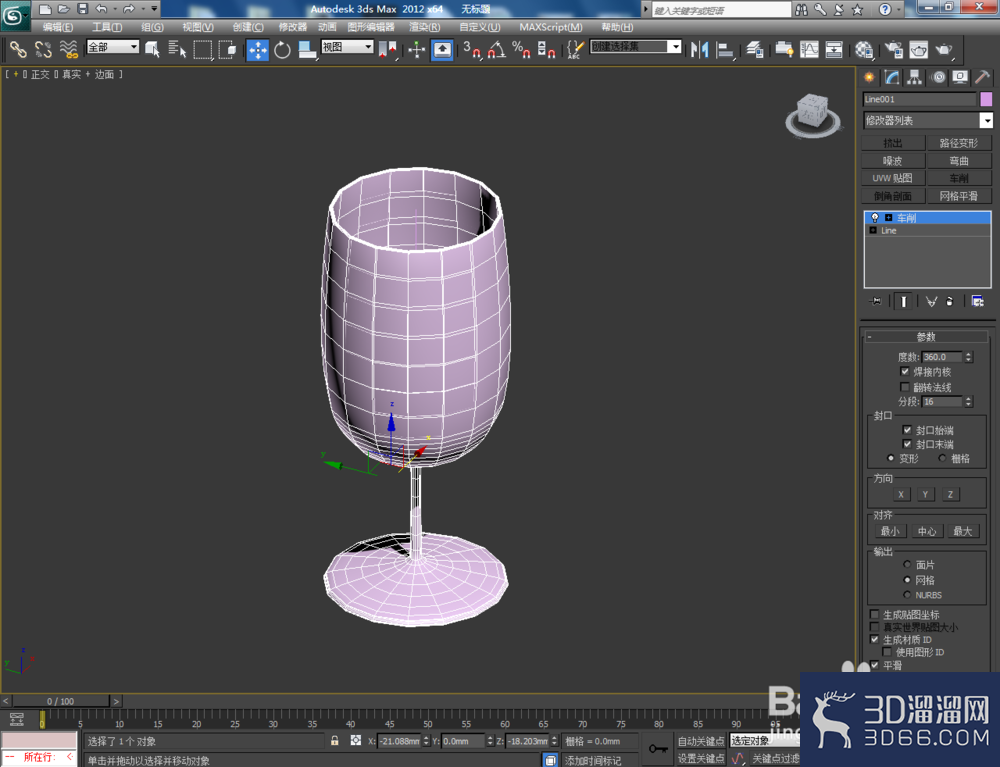This screenshot has height=767, width=1000.
Task: Click the Render Production teapot icon
Action: [x=943, y=50]
